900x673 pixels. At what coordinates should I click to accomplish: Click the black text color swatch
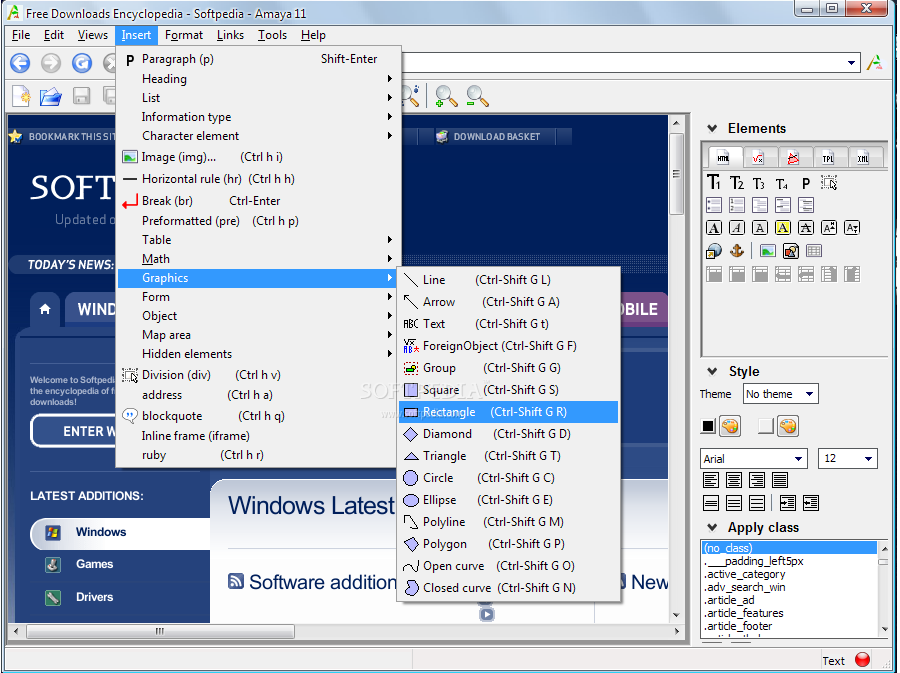(708, 426)
